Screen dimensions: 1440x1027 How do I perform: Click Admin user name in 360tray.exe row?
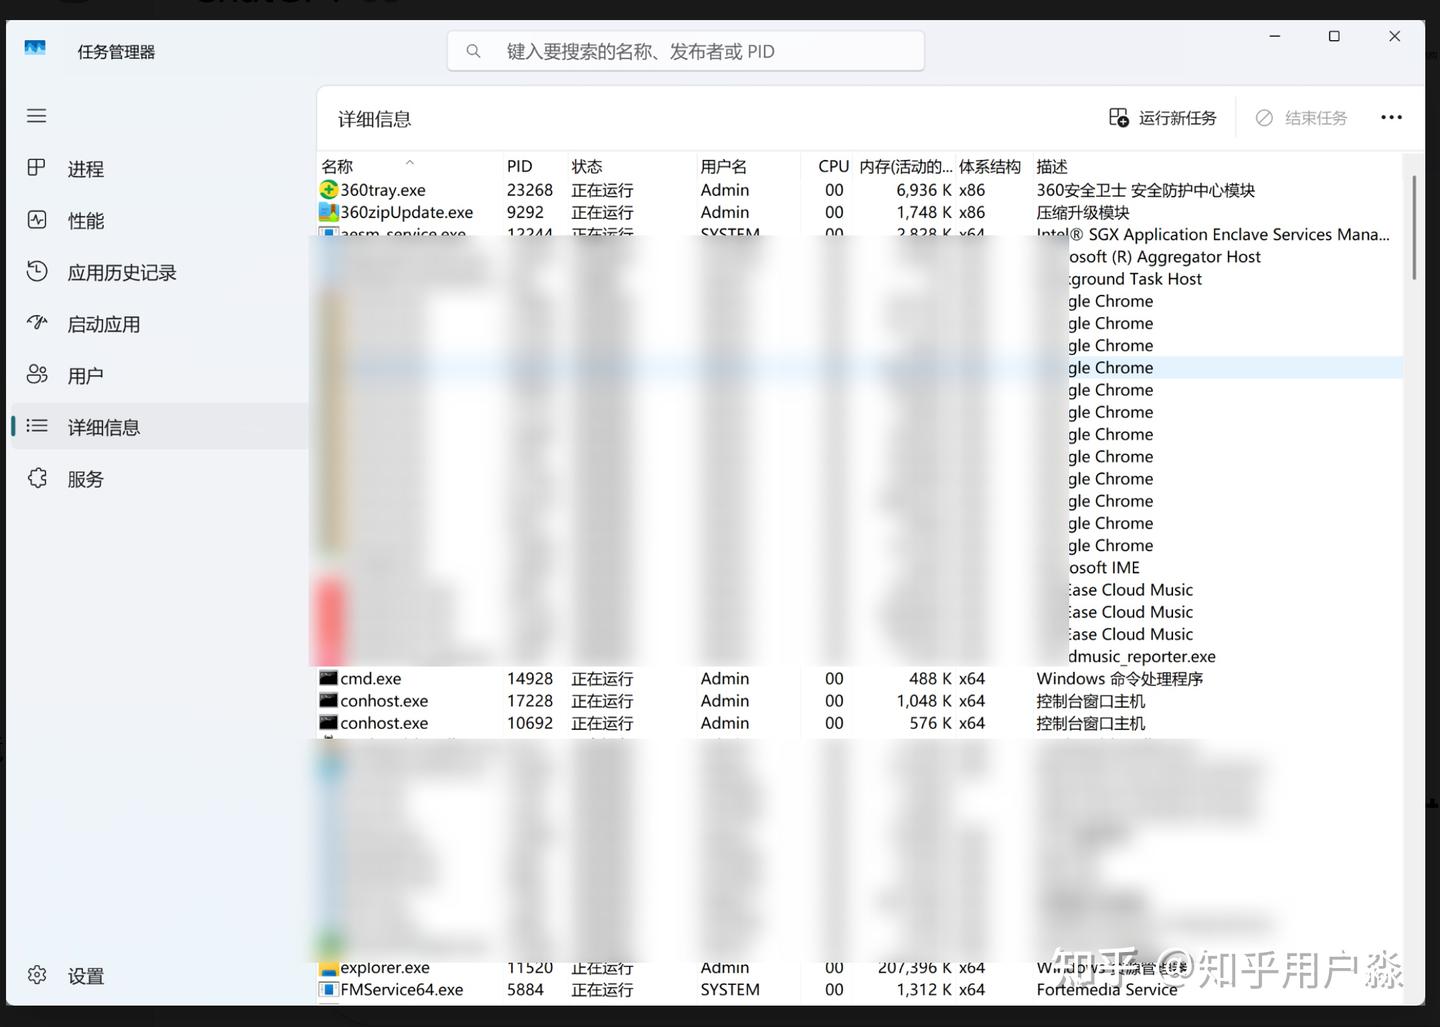pyautogui.click(x=725, y=190)
